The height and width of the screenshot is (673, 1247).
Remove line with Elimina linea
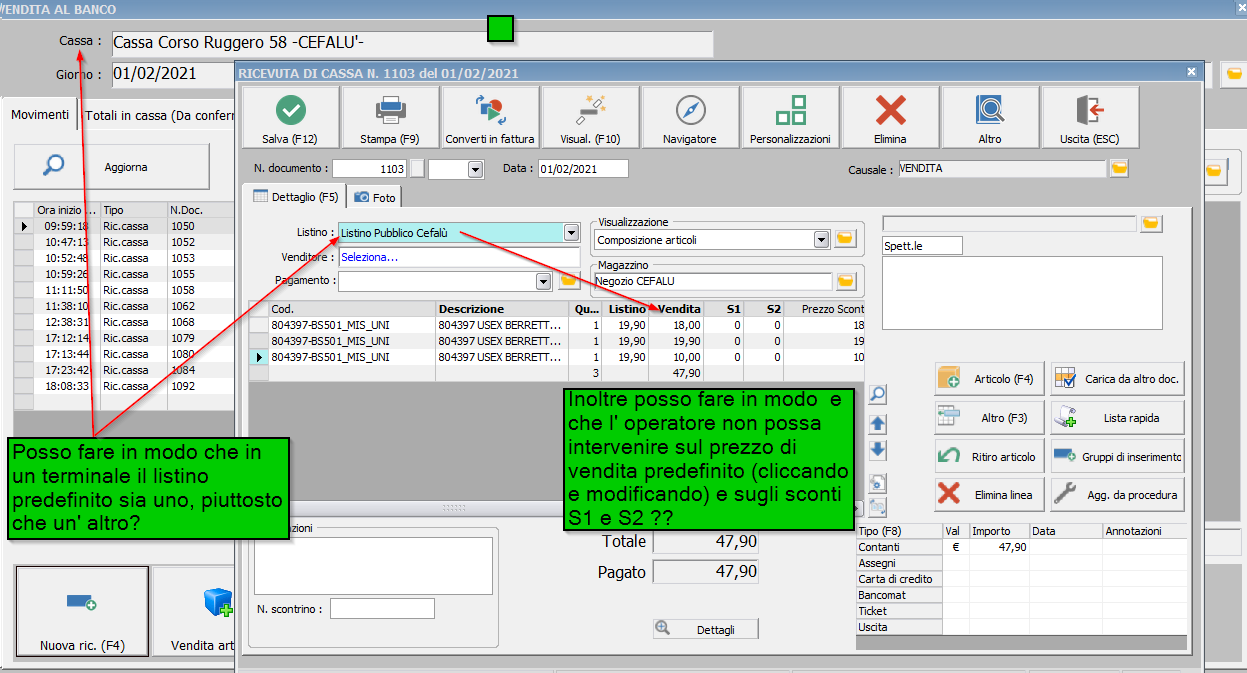[x=990, y=494]
